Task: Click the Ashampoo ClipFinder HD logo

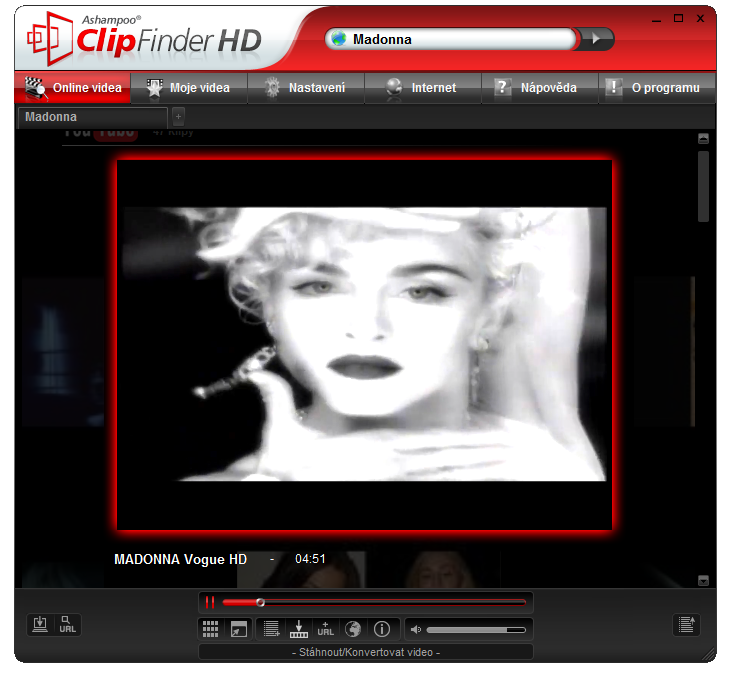Action: coord(144,39)
